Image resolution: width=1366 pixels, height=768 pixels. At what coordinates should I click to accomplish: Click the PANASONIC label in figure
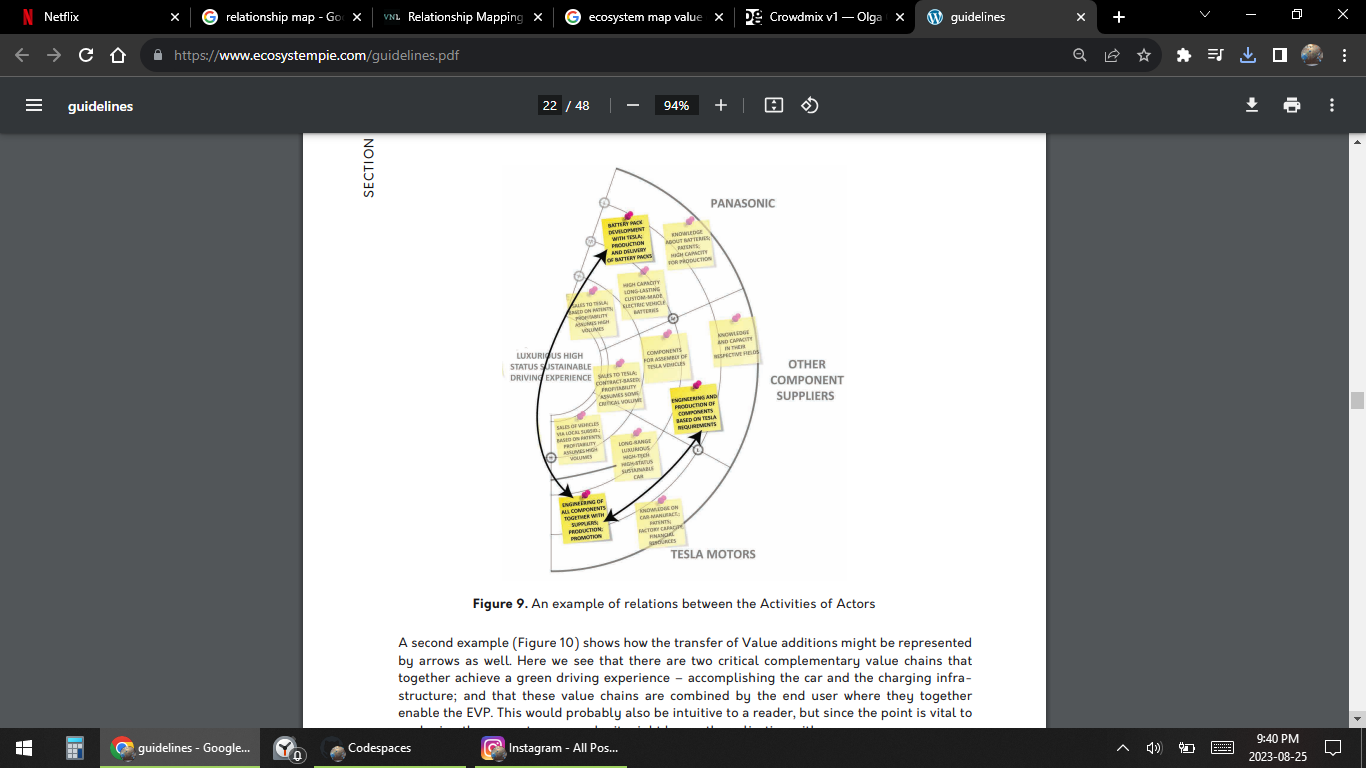[742, 203]
